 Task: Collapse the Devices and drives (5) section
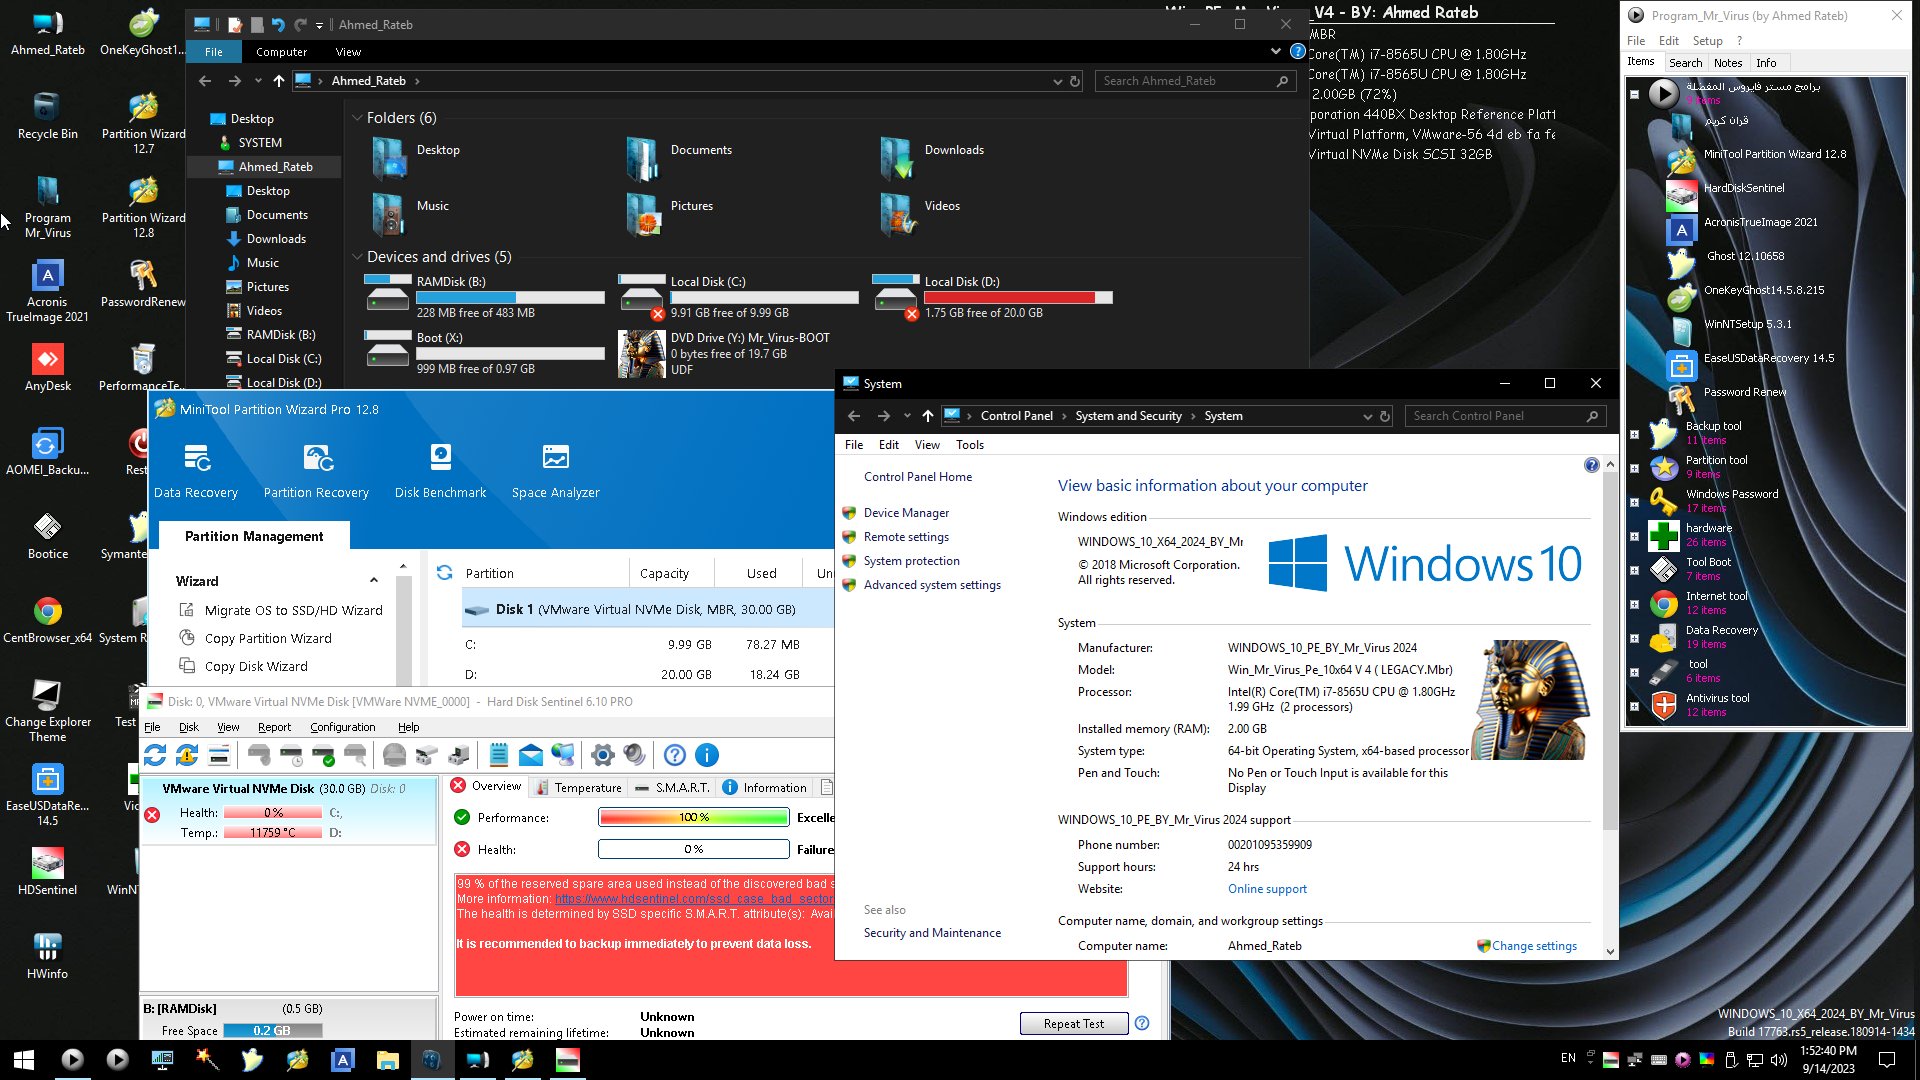(x=357, y=257)
